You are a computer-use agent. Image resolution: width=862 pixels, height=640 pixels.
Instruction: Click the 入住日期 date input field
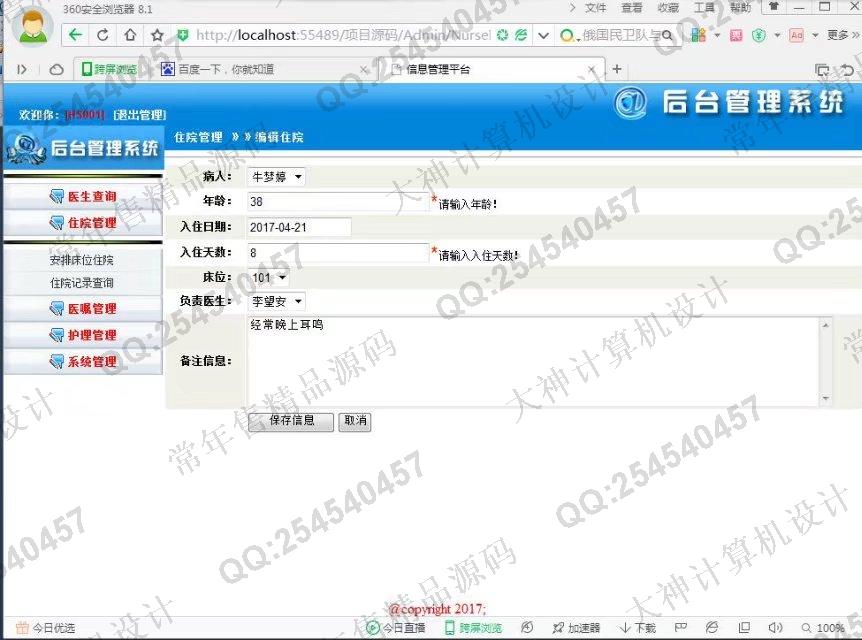[x=298, y=227]
